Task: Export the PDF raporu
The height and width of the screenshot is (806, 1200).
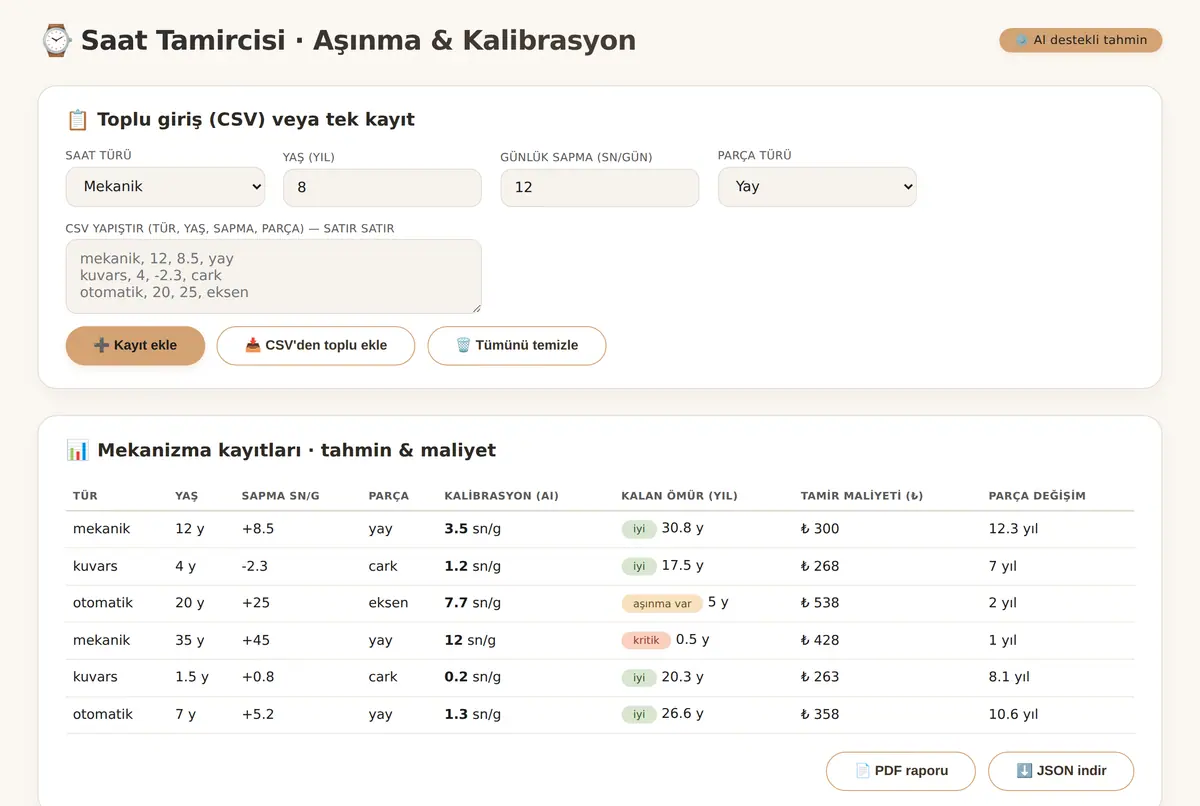Action: [901, 771]
